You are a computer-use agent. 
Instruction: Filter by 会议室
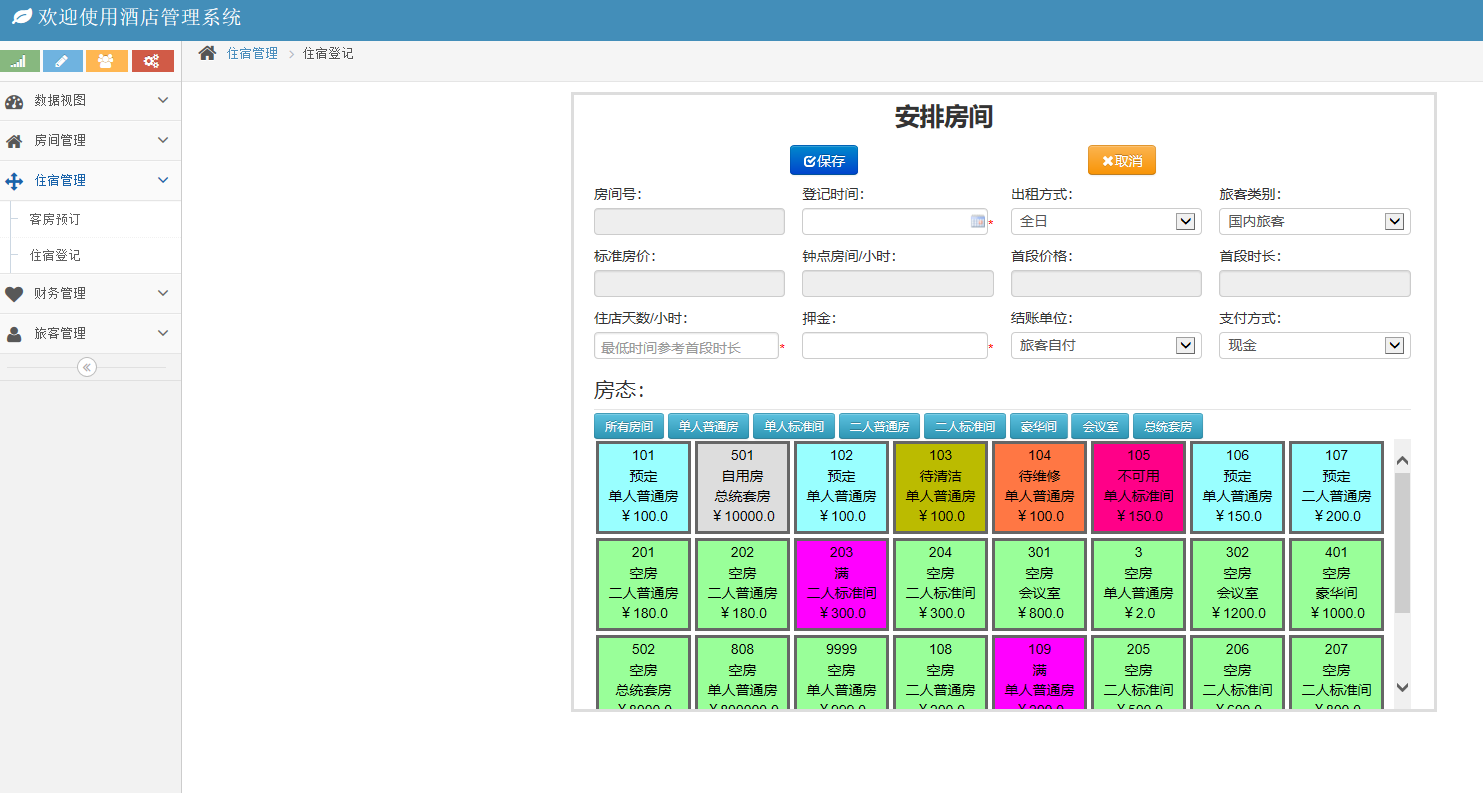(x=1100, y=426)
